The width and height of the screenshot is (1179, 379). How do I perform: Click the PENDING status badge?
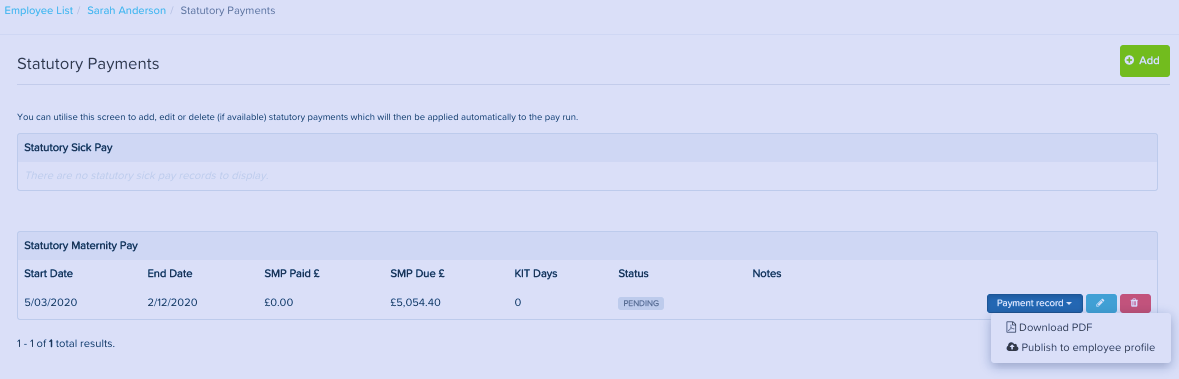click(x=641, y=303)
